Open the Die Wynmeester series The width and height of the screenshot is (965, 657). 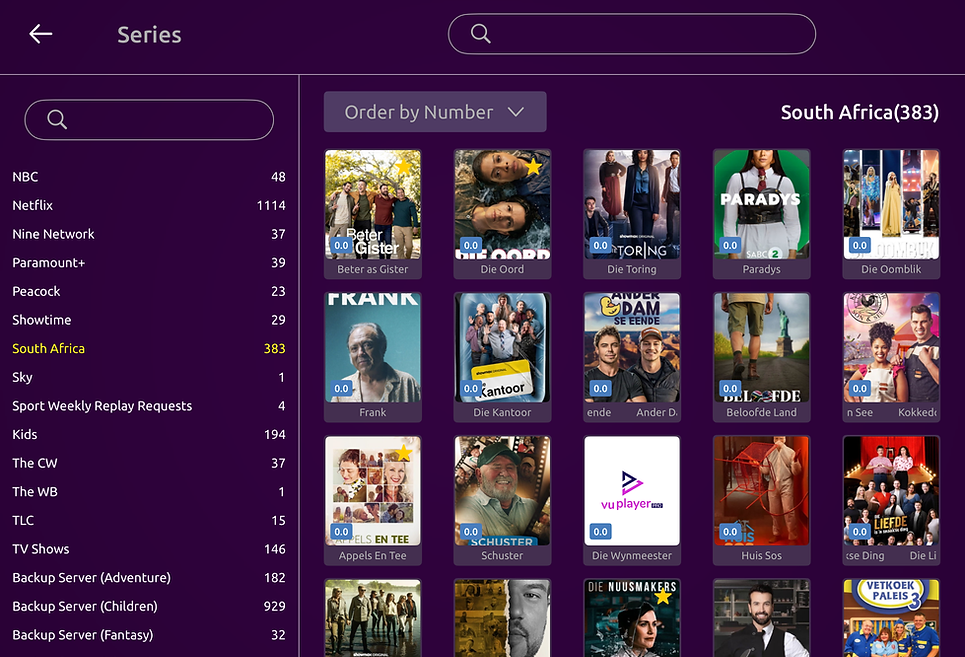(x=632, y=500)
